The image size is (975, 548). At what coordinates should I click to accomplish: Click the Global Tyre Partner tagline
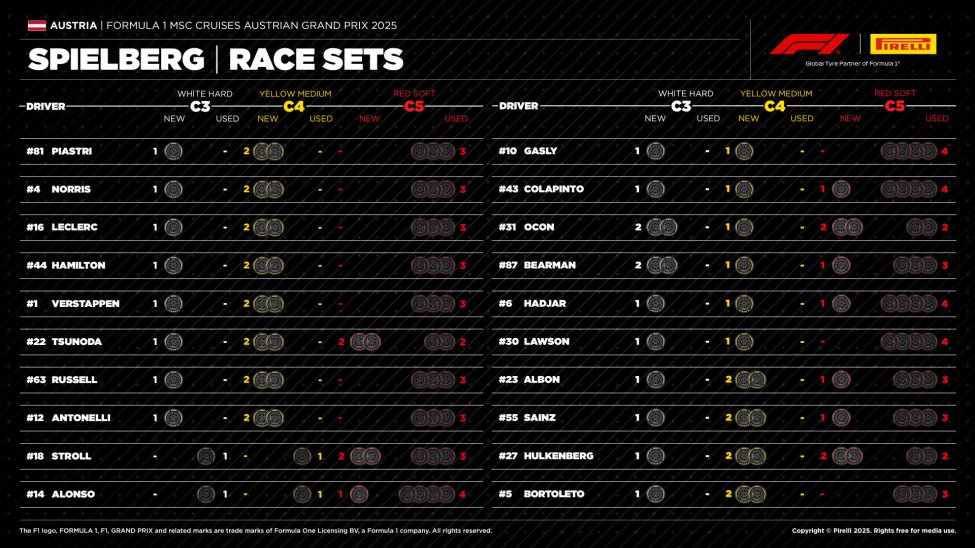[x=853, y=63]
